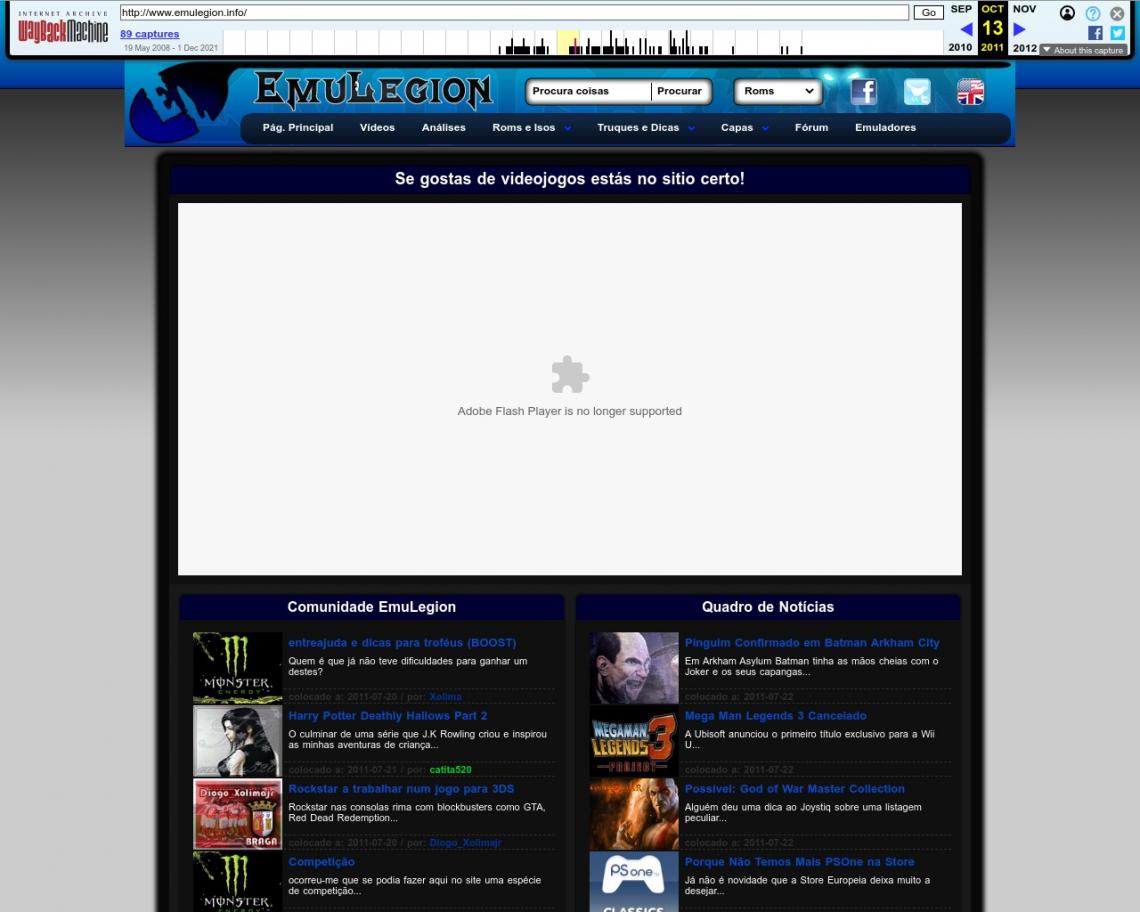Click the Procurar search button
The width and height of the screenshot is (1140, 912).
pyautogui.click(x=679, y=91)
